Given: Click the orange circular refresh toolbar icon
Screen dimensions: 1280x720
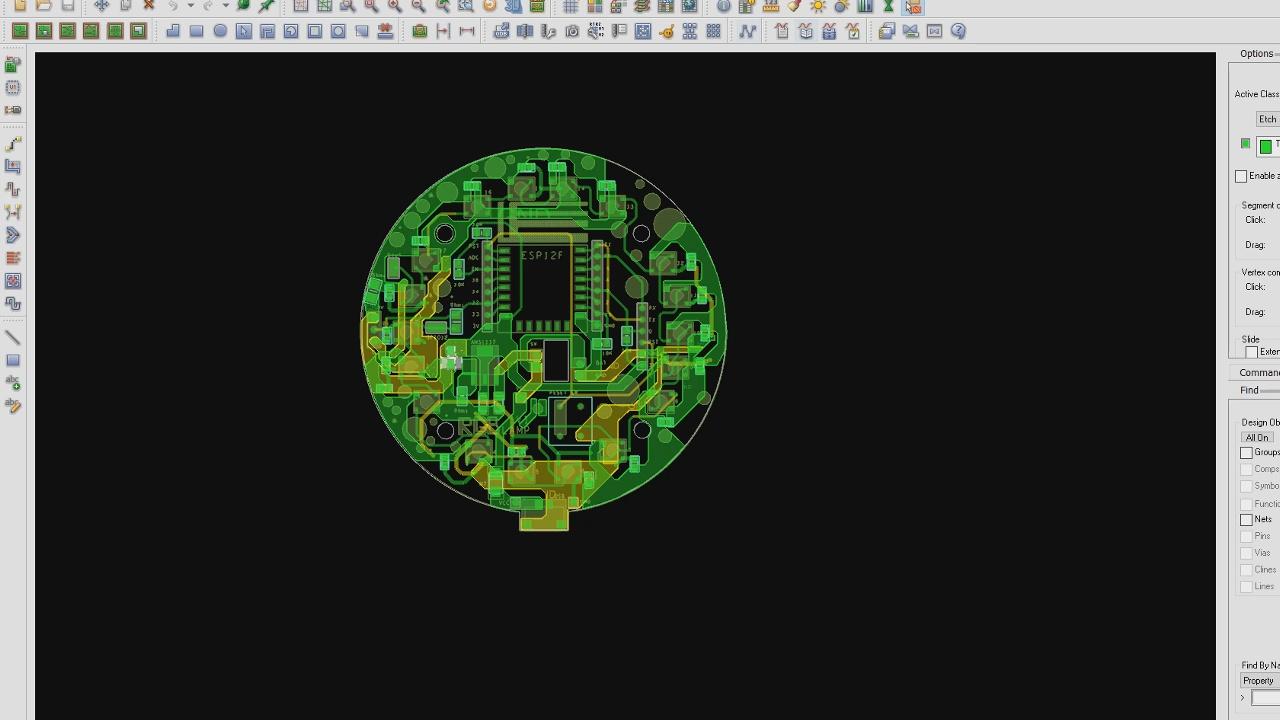Looking at the screenshot, I should coord(489,5).
